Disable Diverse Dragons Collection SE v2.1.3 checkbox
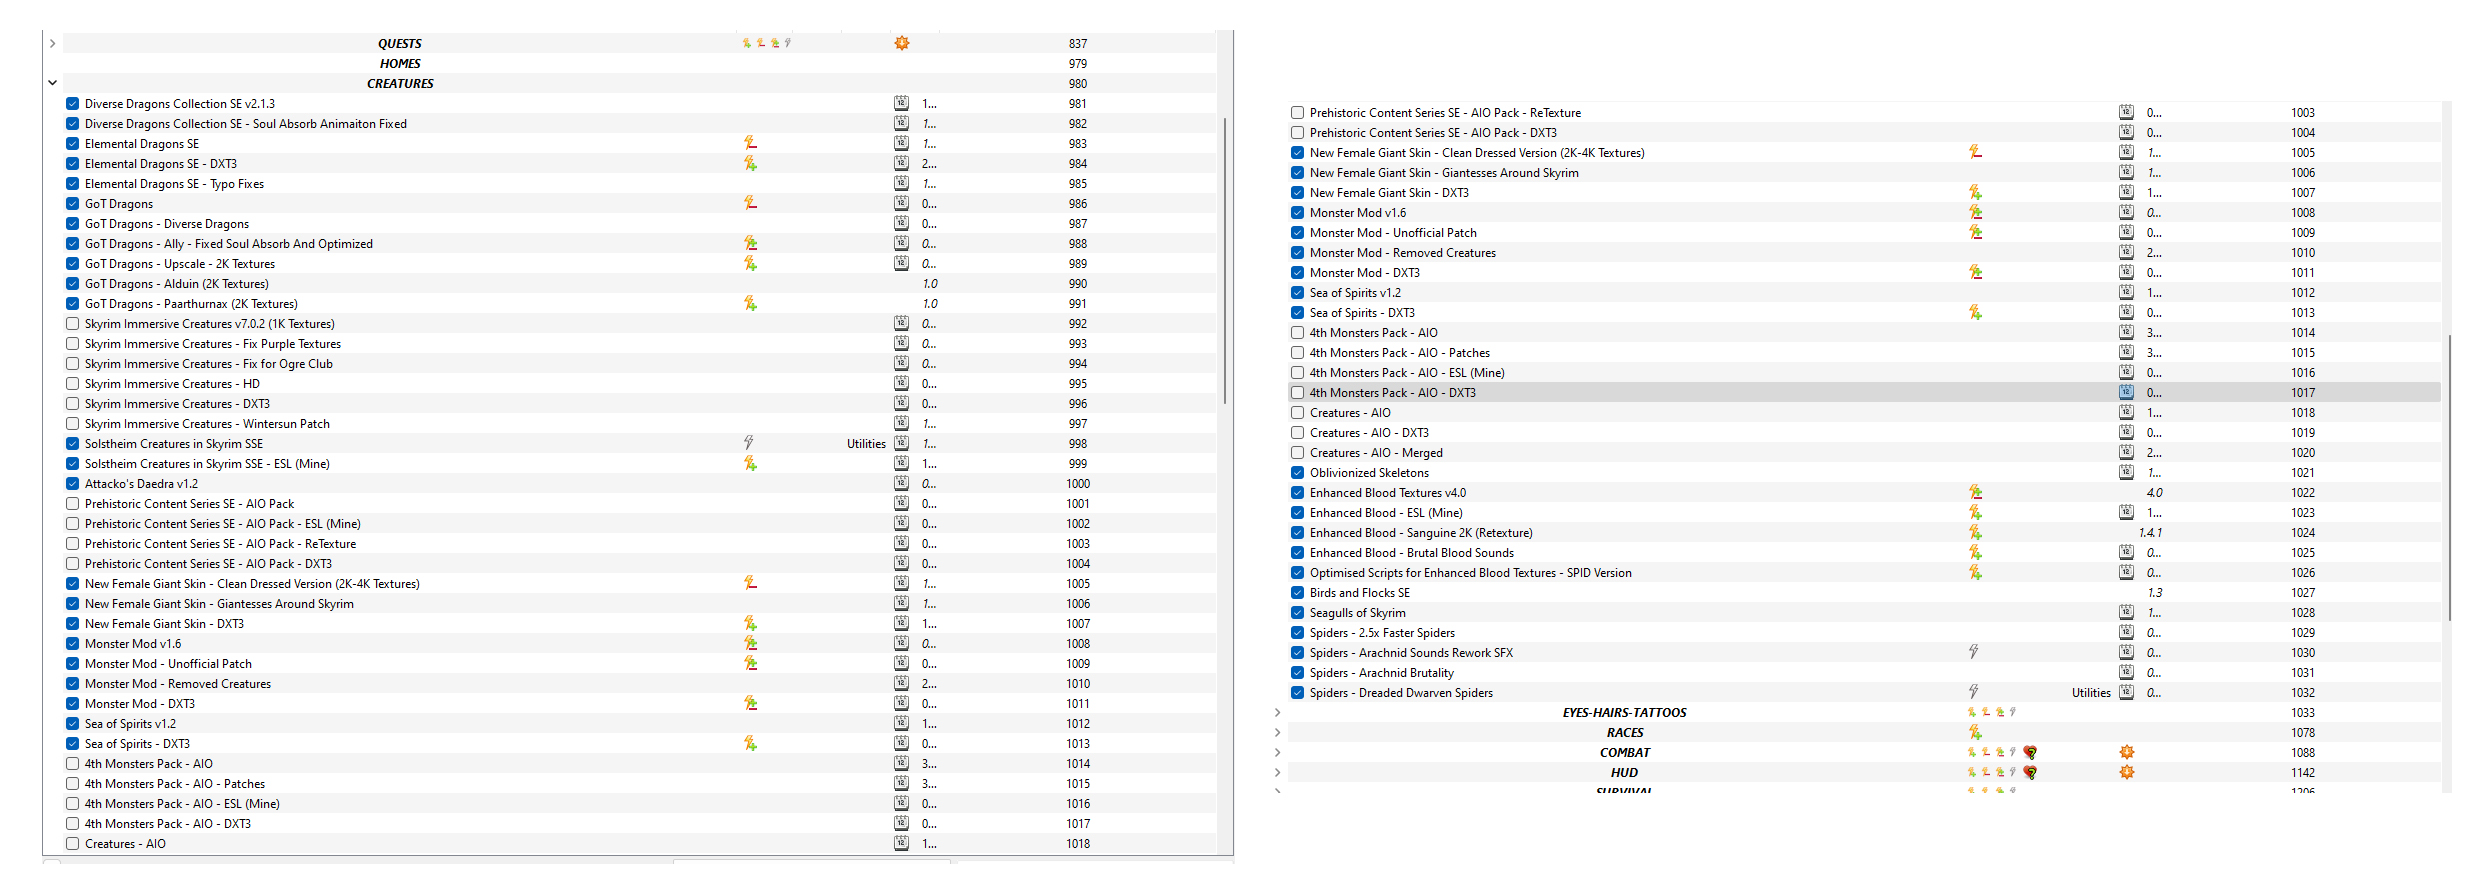 [x=72, y=103]
